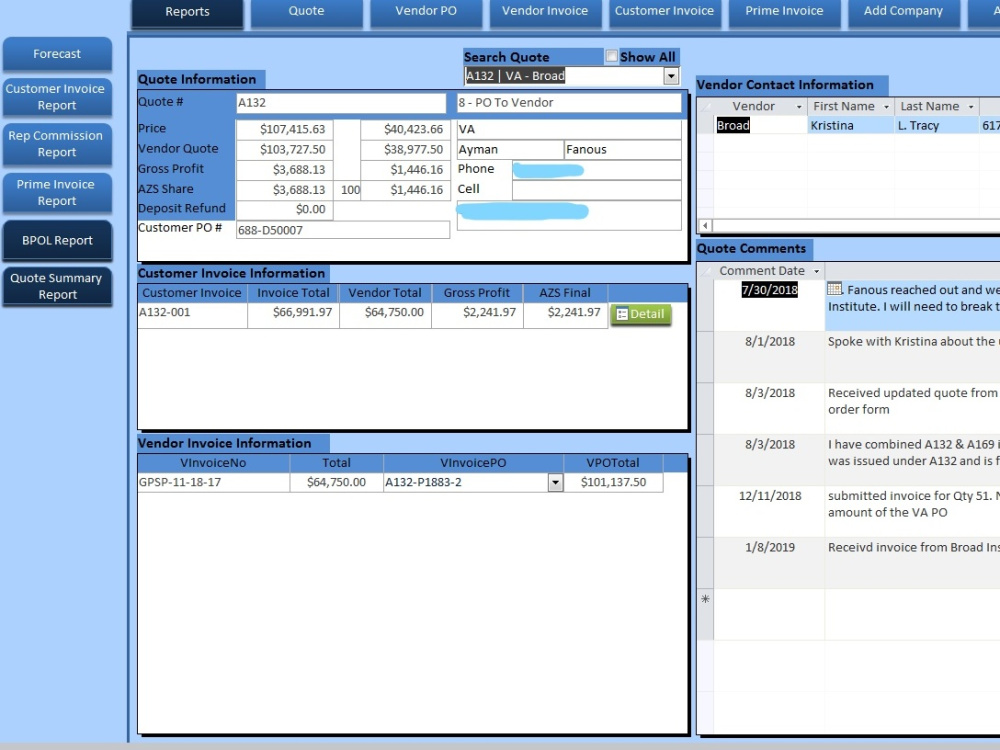Open the Comment Date column filter arrow

pos(816,271)
